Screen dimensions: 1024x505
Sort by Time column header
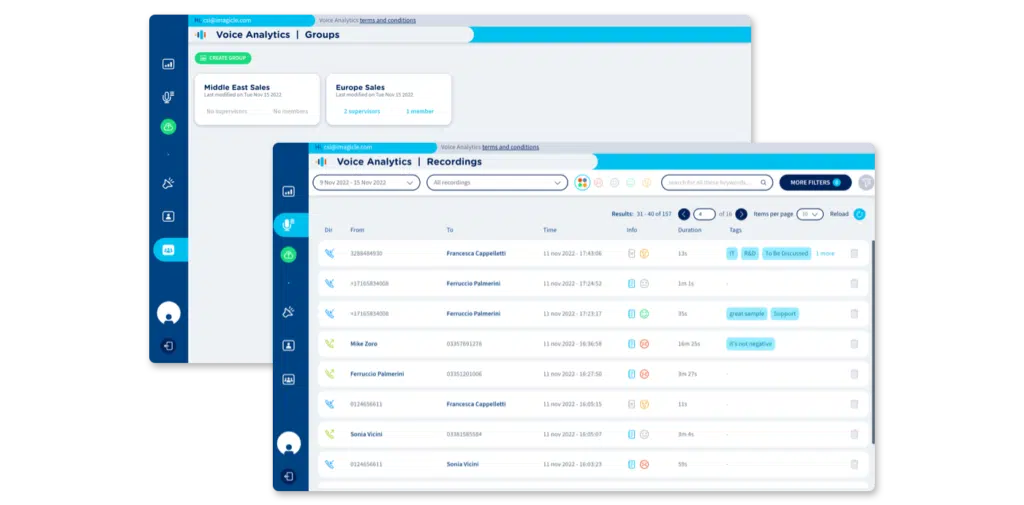(550, 230)
